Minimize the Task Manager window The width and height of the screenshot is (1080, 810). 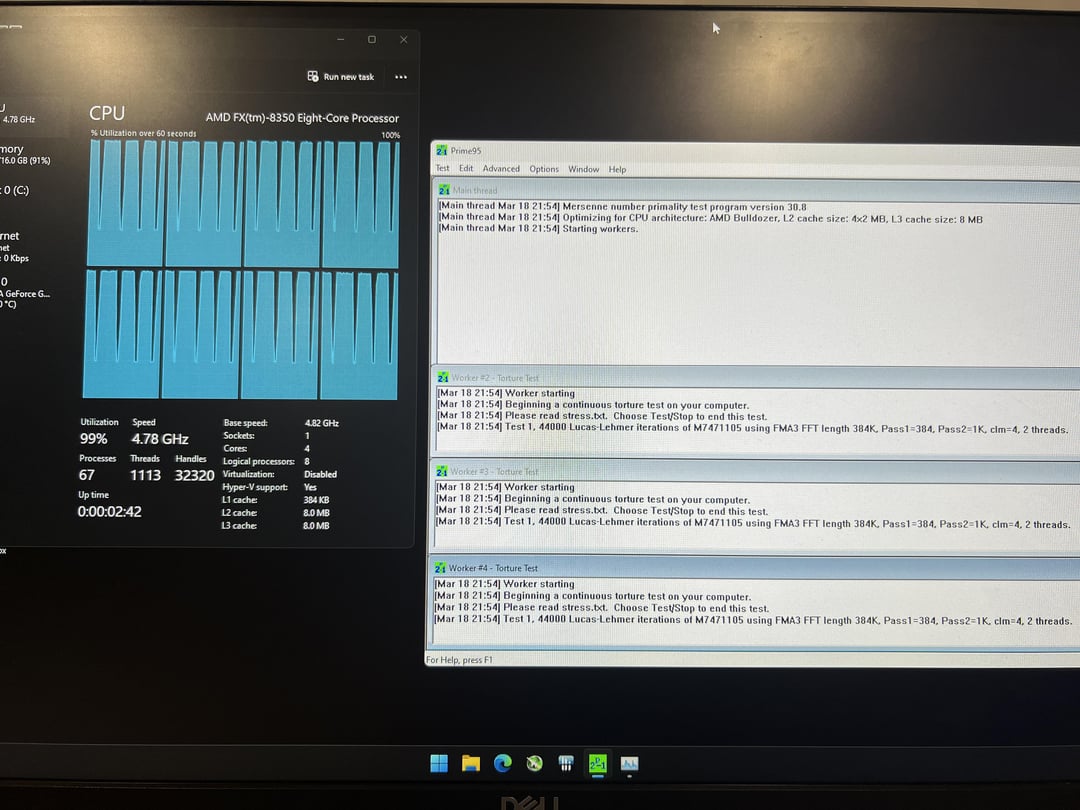(340, 40)
